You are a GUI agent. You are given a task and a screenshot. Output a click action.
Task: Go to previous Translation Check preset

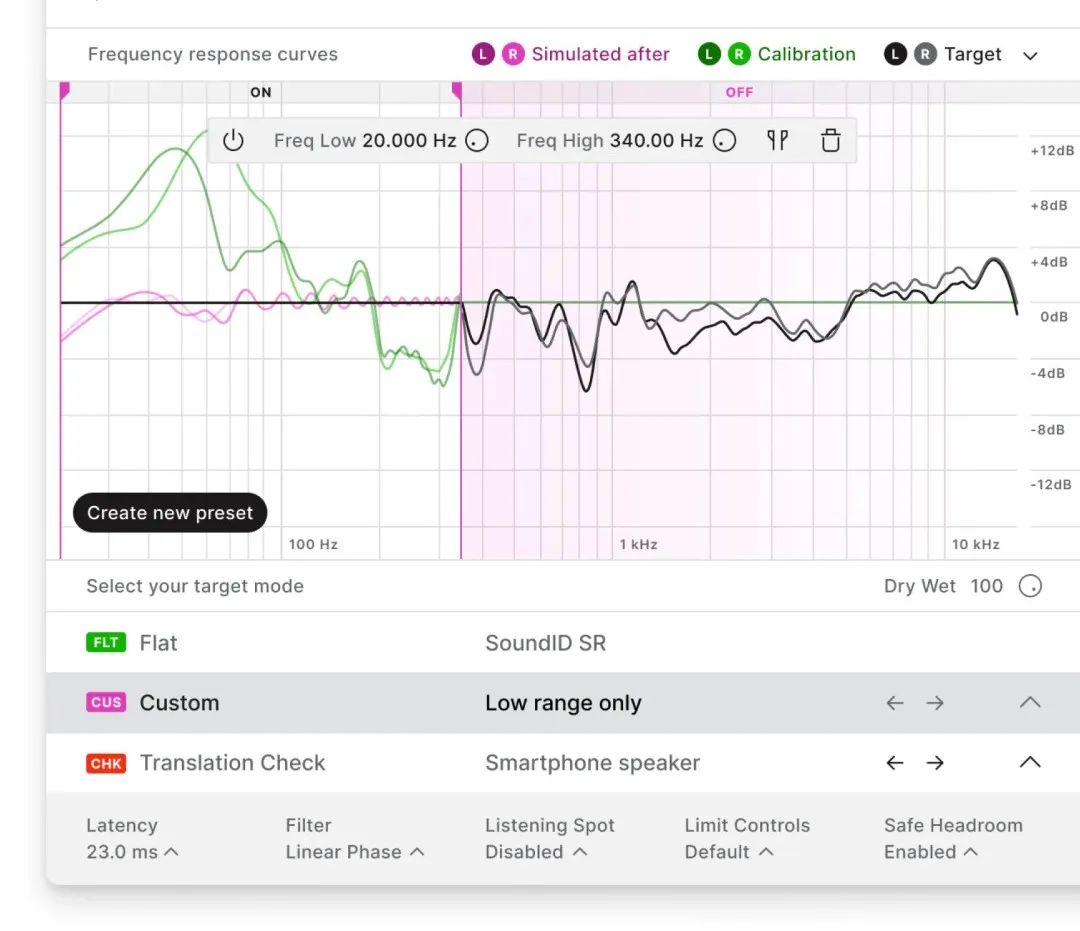coord(895,763)
